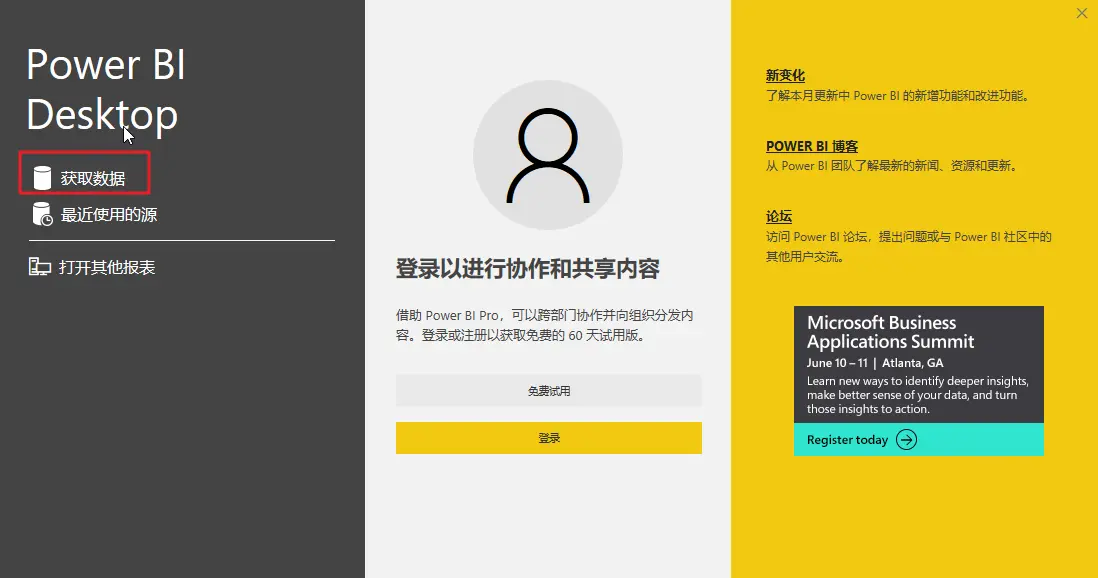Open the POWER BI 博客 link

pos(812,146)
